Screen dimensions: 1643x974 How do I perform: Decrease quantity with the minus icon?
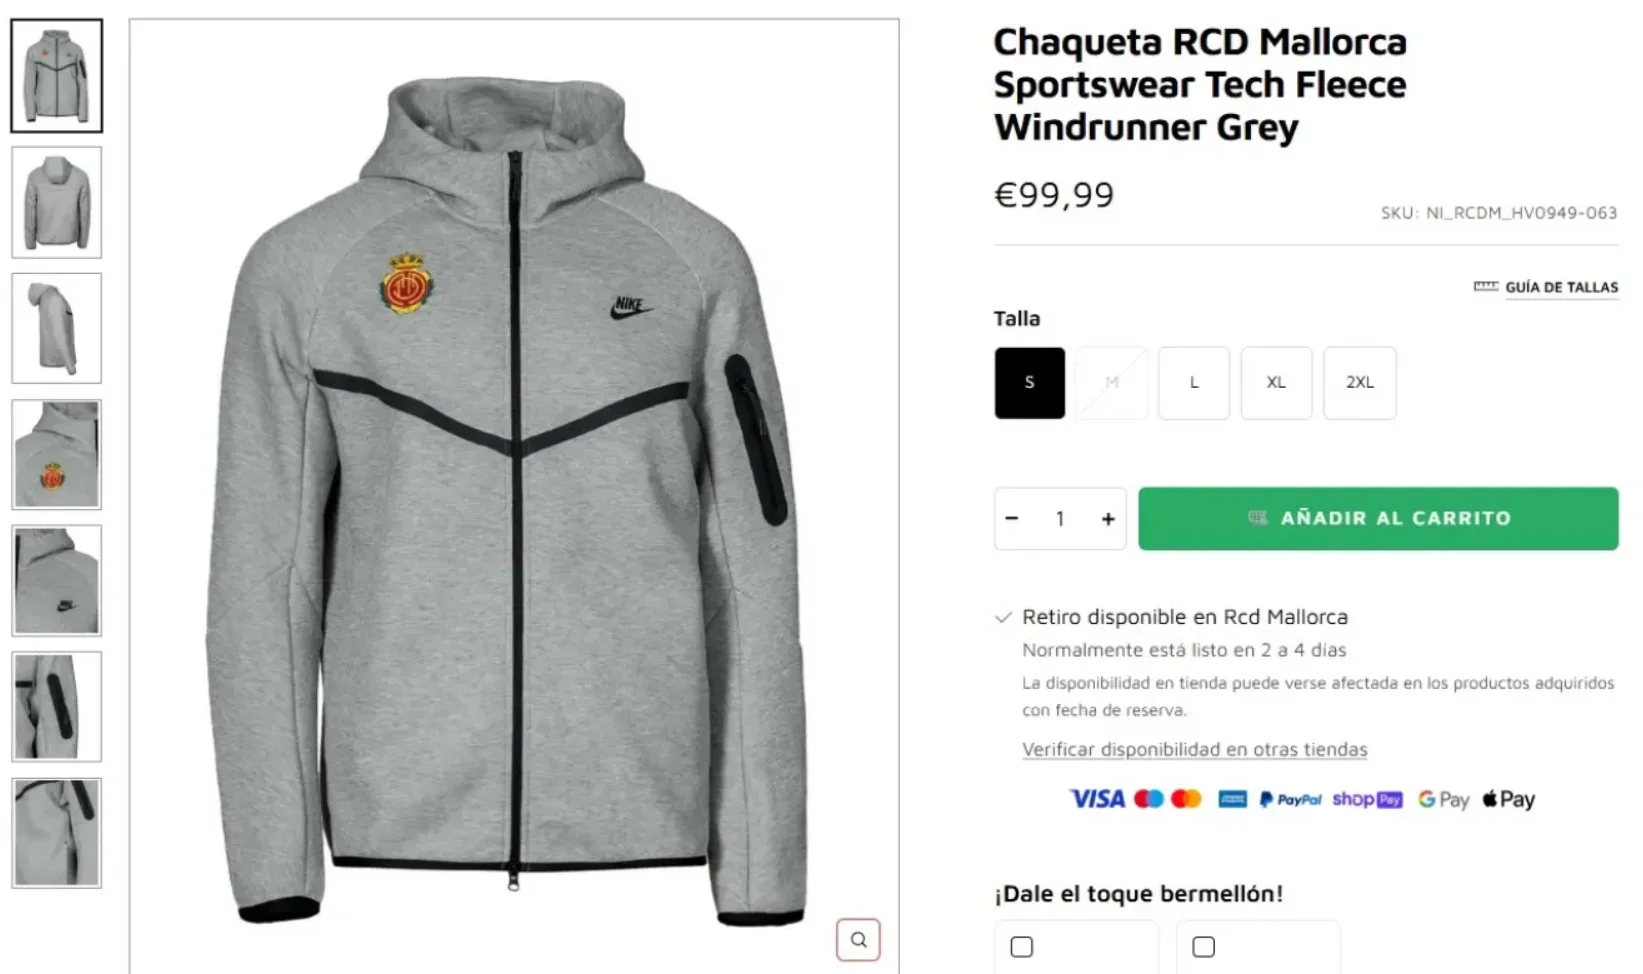point(1011,518)
